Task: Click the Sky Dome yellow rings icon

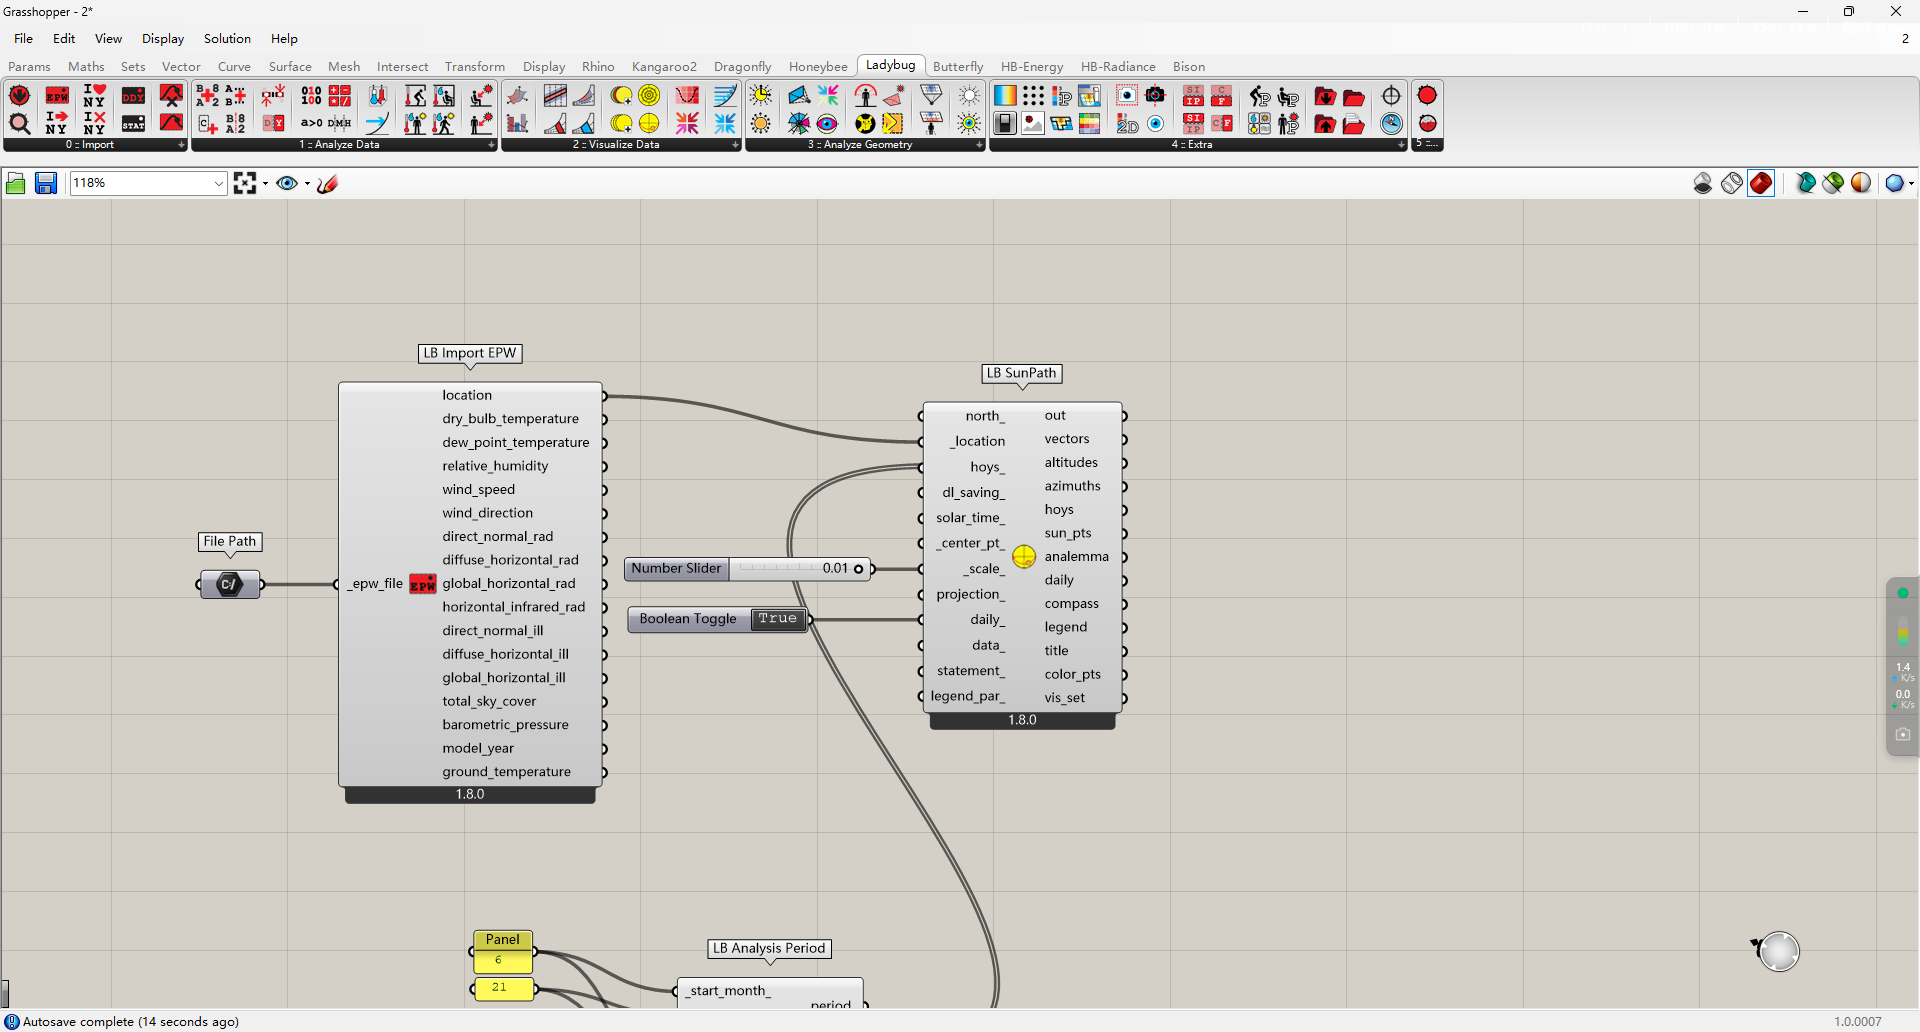Action: coord(649,96)
